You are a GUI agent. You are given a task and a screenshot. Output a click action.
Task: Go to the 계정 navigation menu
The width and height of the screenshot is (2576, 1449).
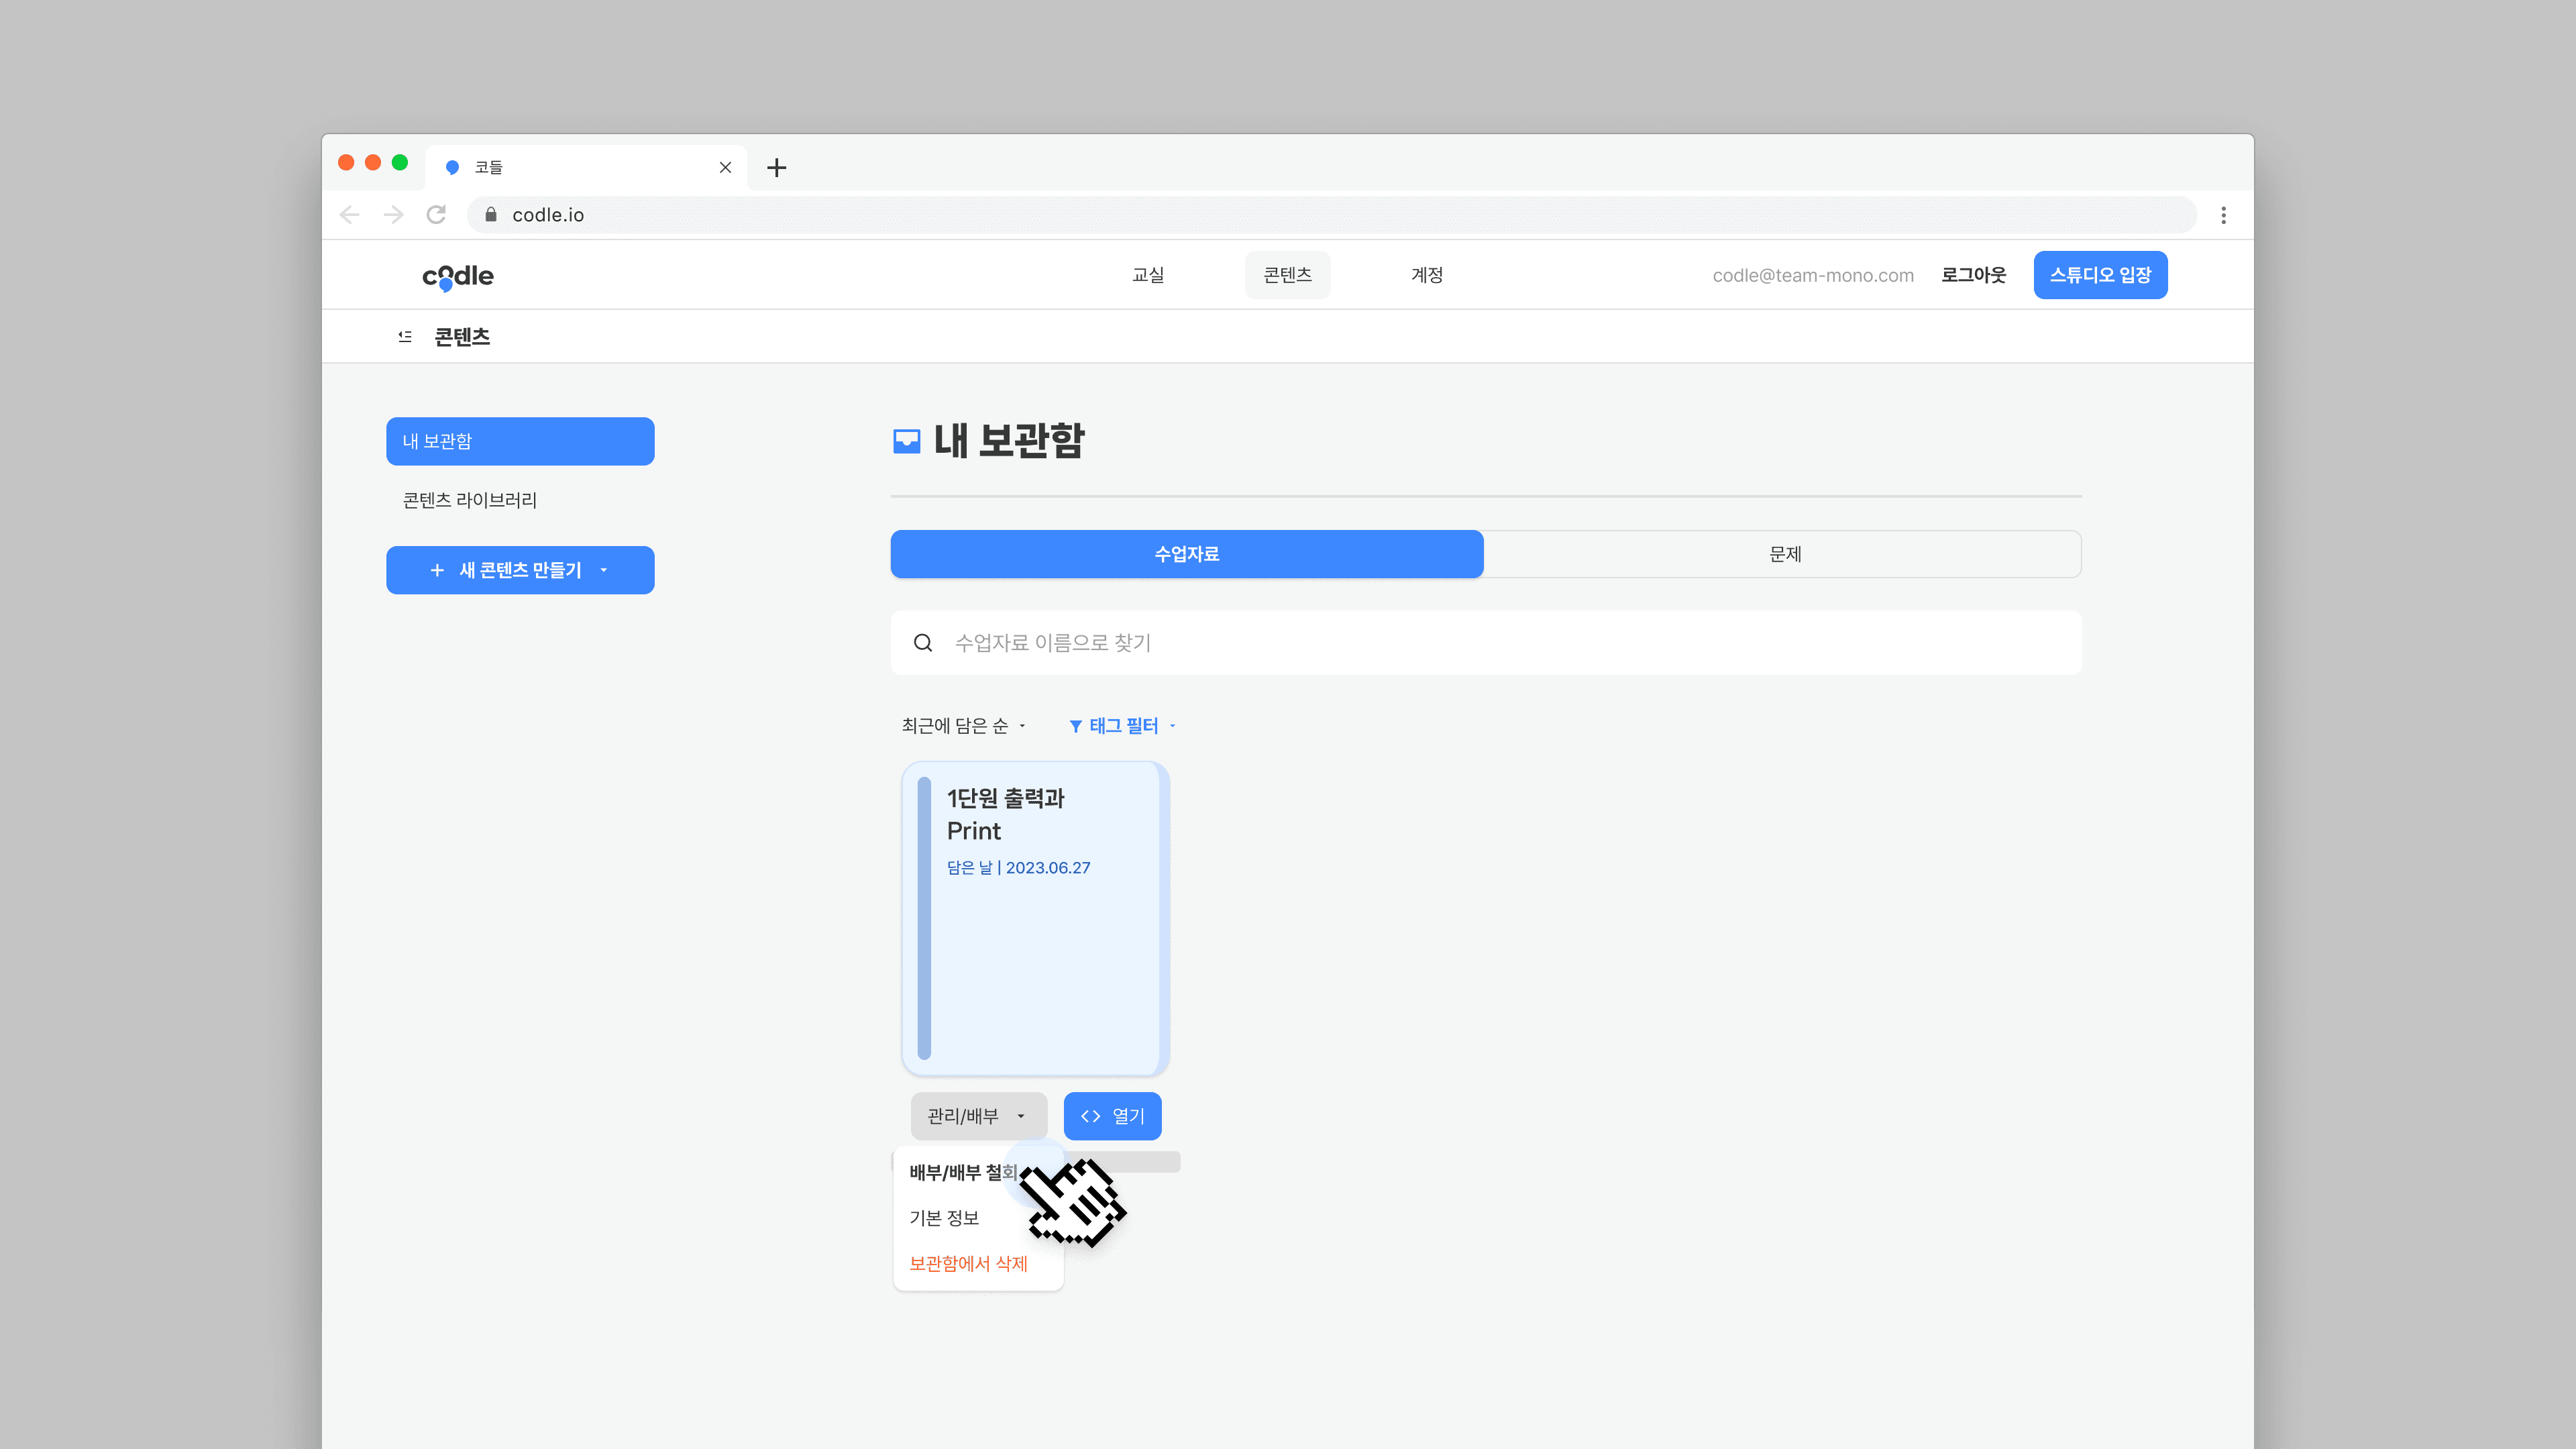(x=1427, y=275)
